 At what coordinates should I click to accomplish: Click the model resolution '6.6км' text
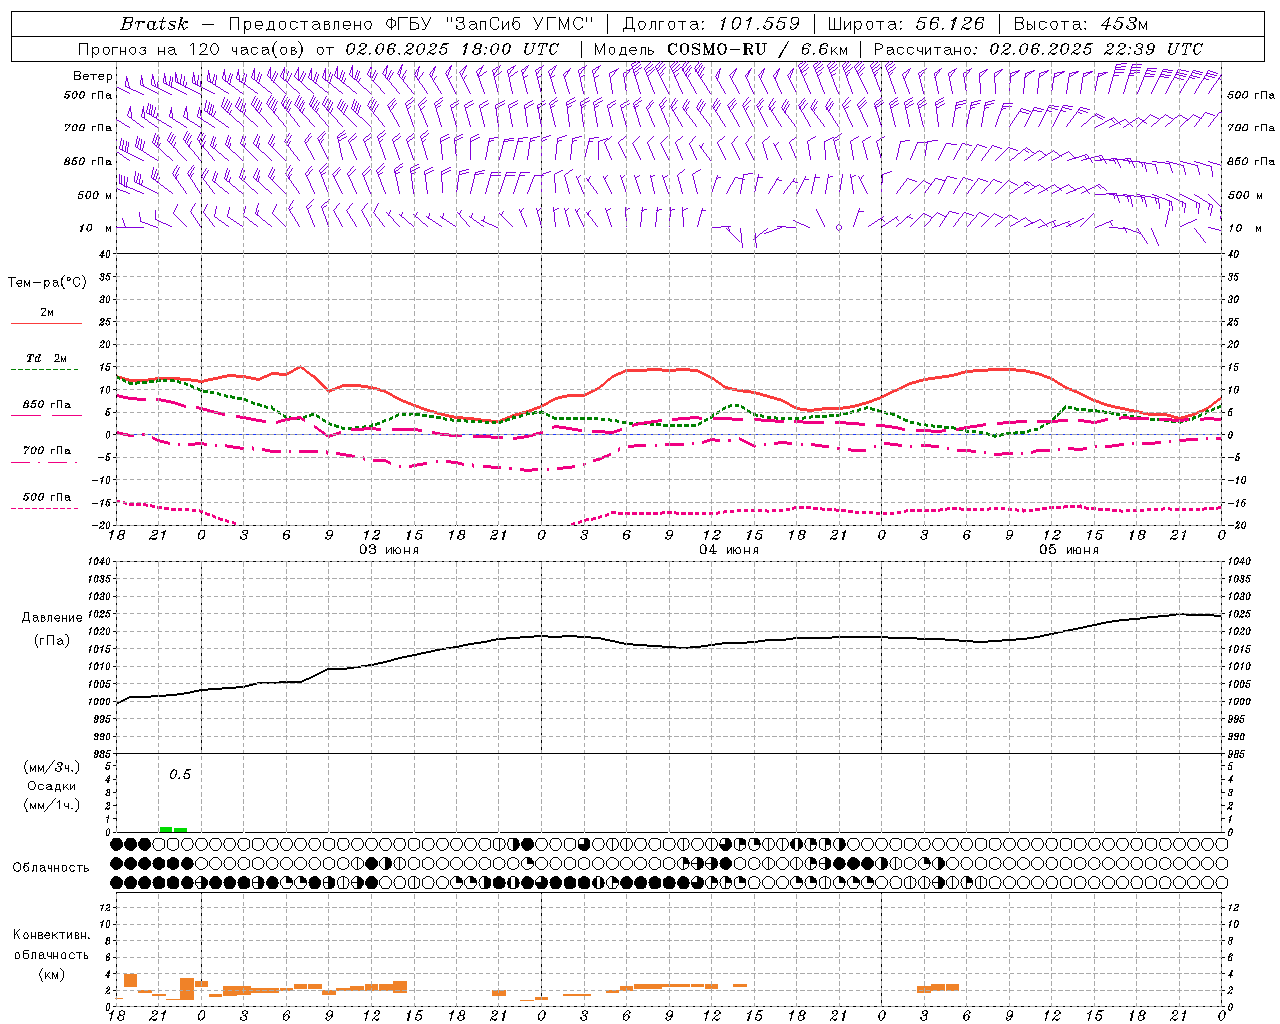824,49
